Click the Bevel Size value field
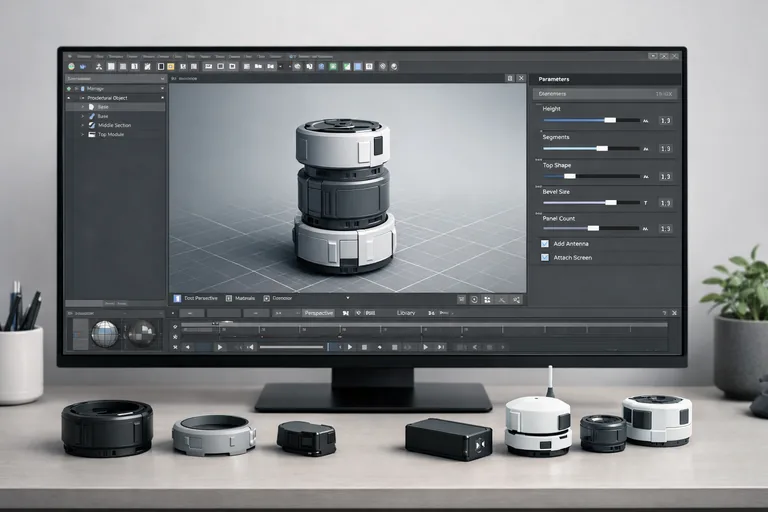 tap(665, 203)
